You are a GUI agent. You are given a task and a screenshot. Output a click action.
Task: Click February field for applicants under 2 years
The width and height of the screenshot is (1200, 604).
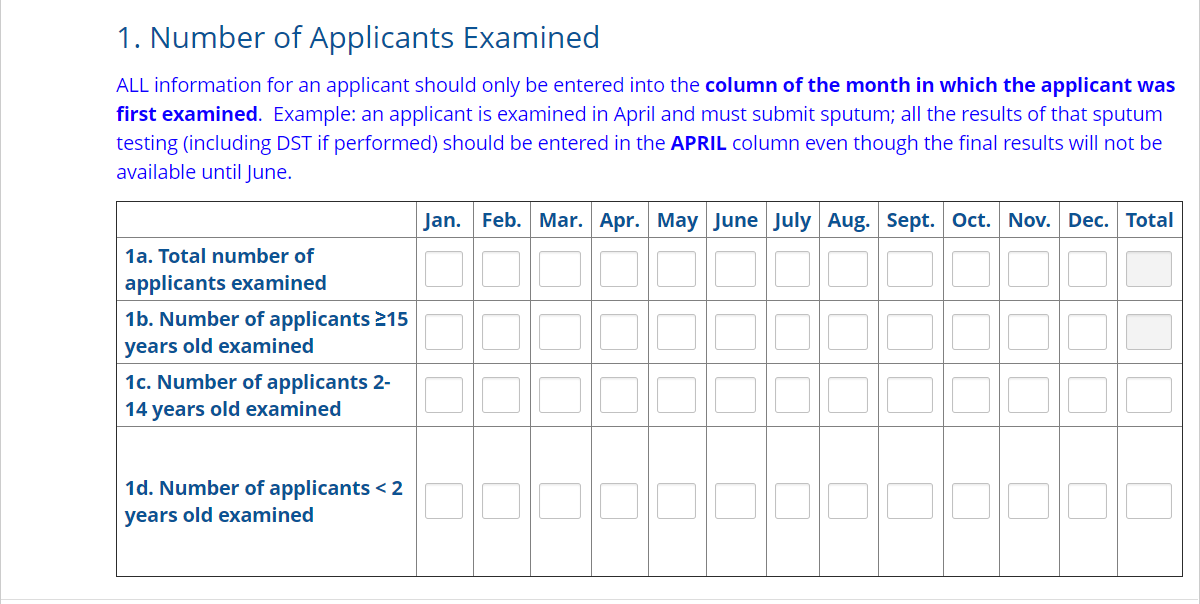coord(501,501)
